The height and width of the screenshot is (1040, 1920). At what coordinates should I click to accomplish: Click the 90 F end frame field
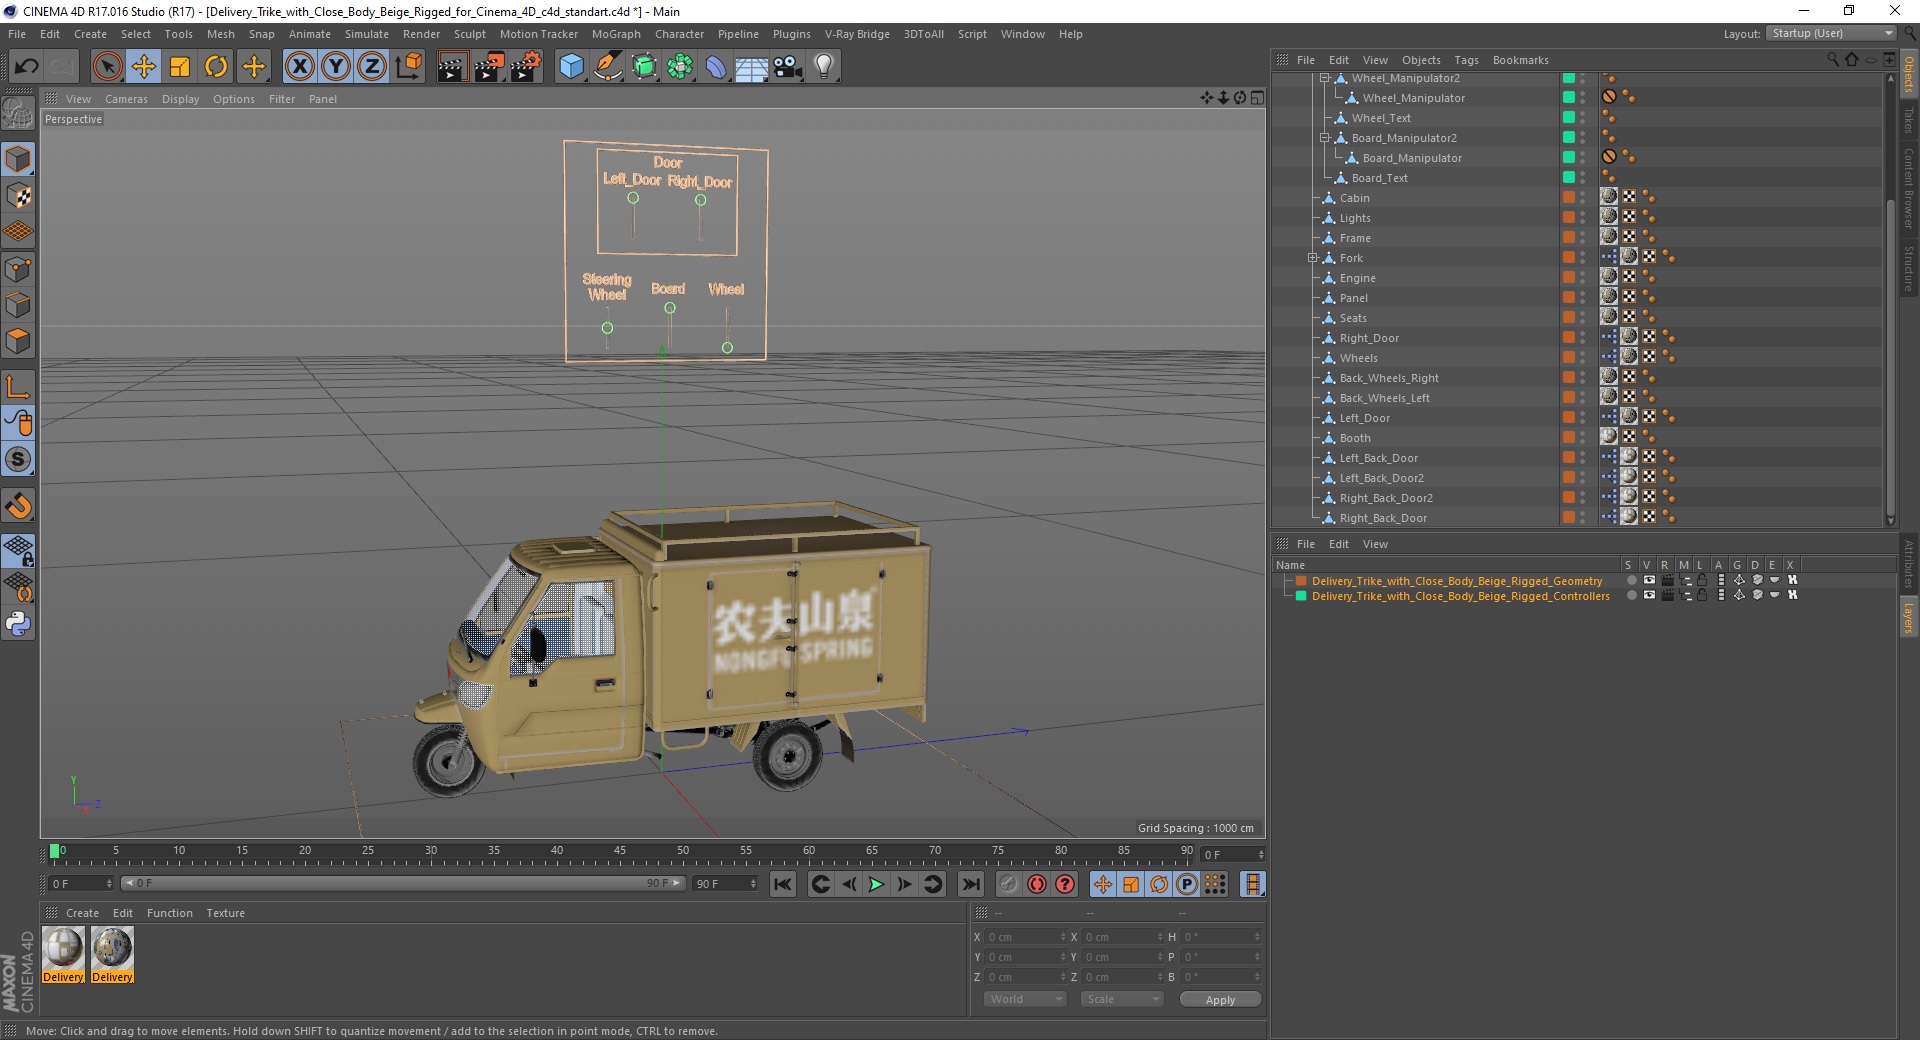tap(725, 884)
